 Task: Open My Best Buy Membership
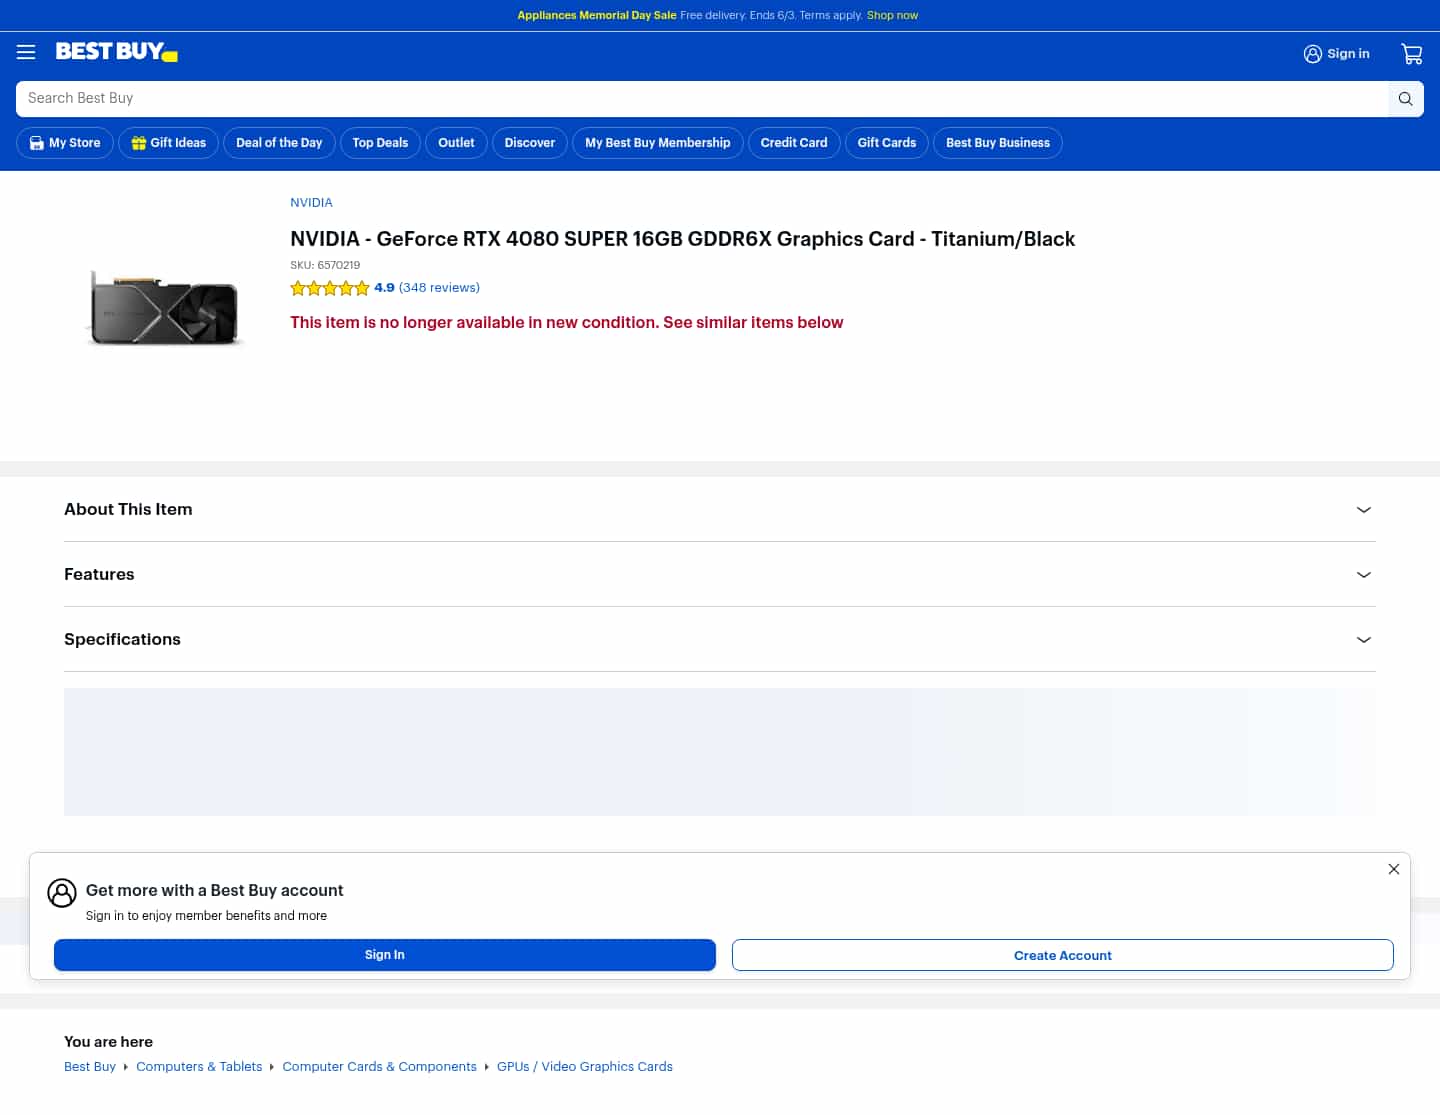(658, 143)
